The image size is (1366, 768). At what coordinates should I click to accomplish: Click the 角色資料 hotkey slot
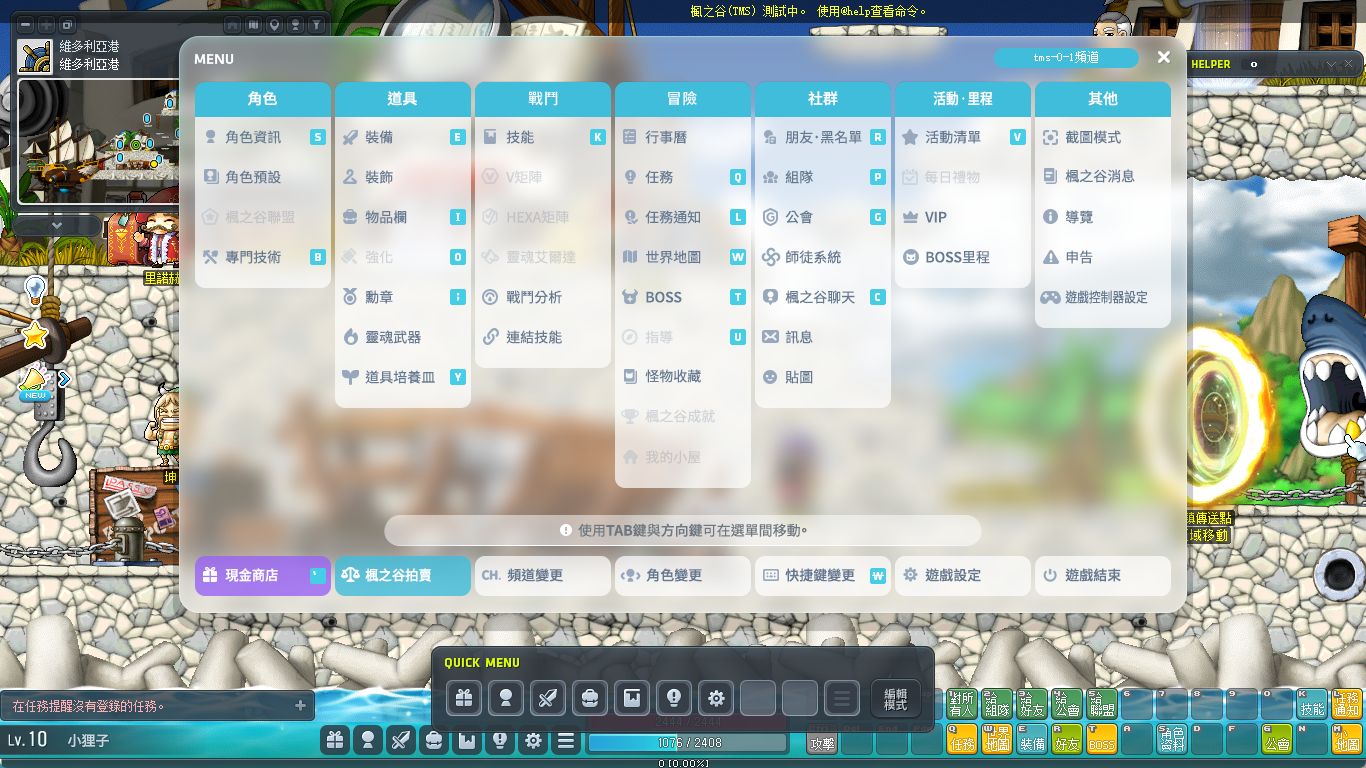pyautogui.click(x=1172, y=740)
